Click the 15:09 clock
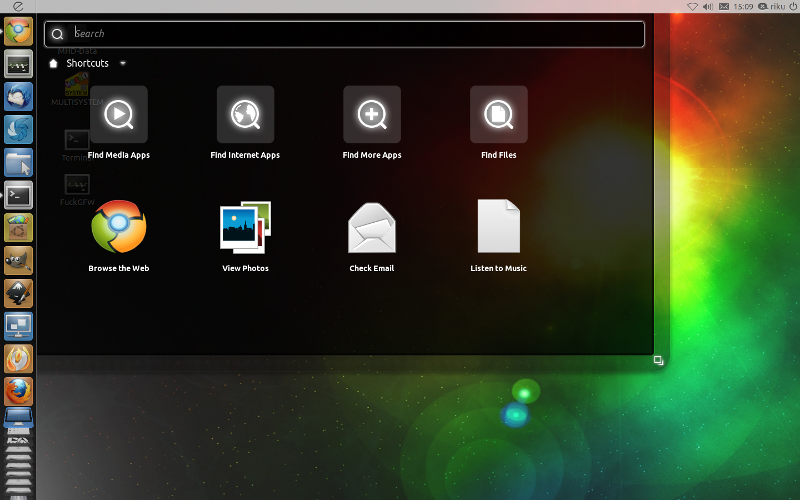800x500 pixels. pos(743,7)
